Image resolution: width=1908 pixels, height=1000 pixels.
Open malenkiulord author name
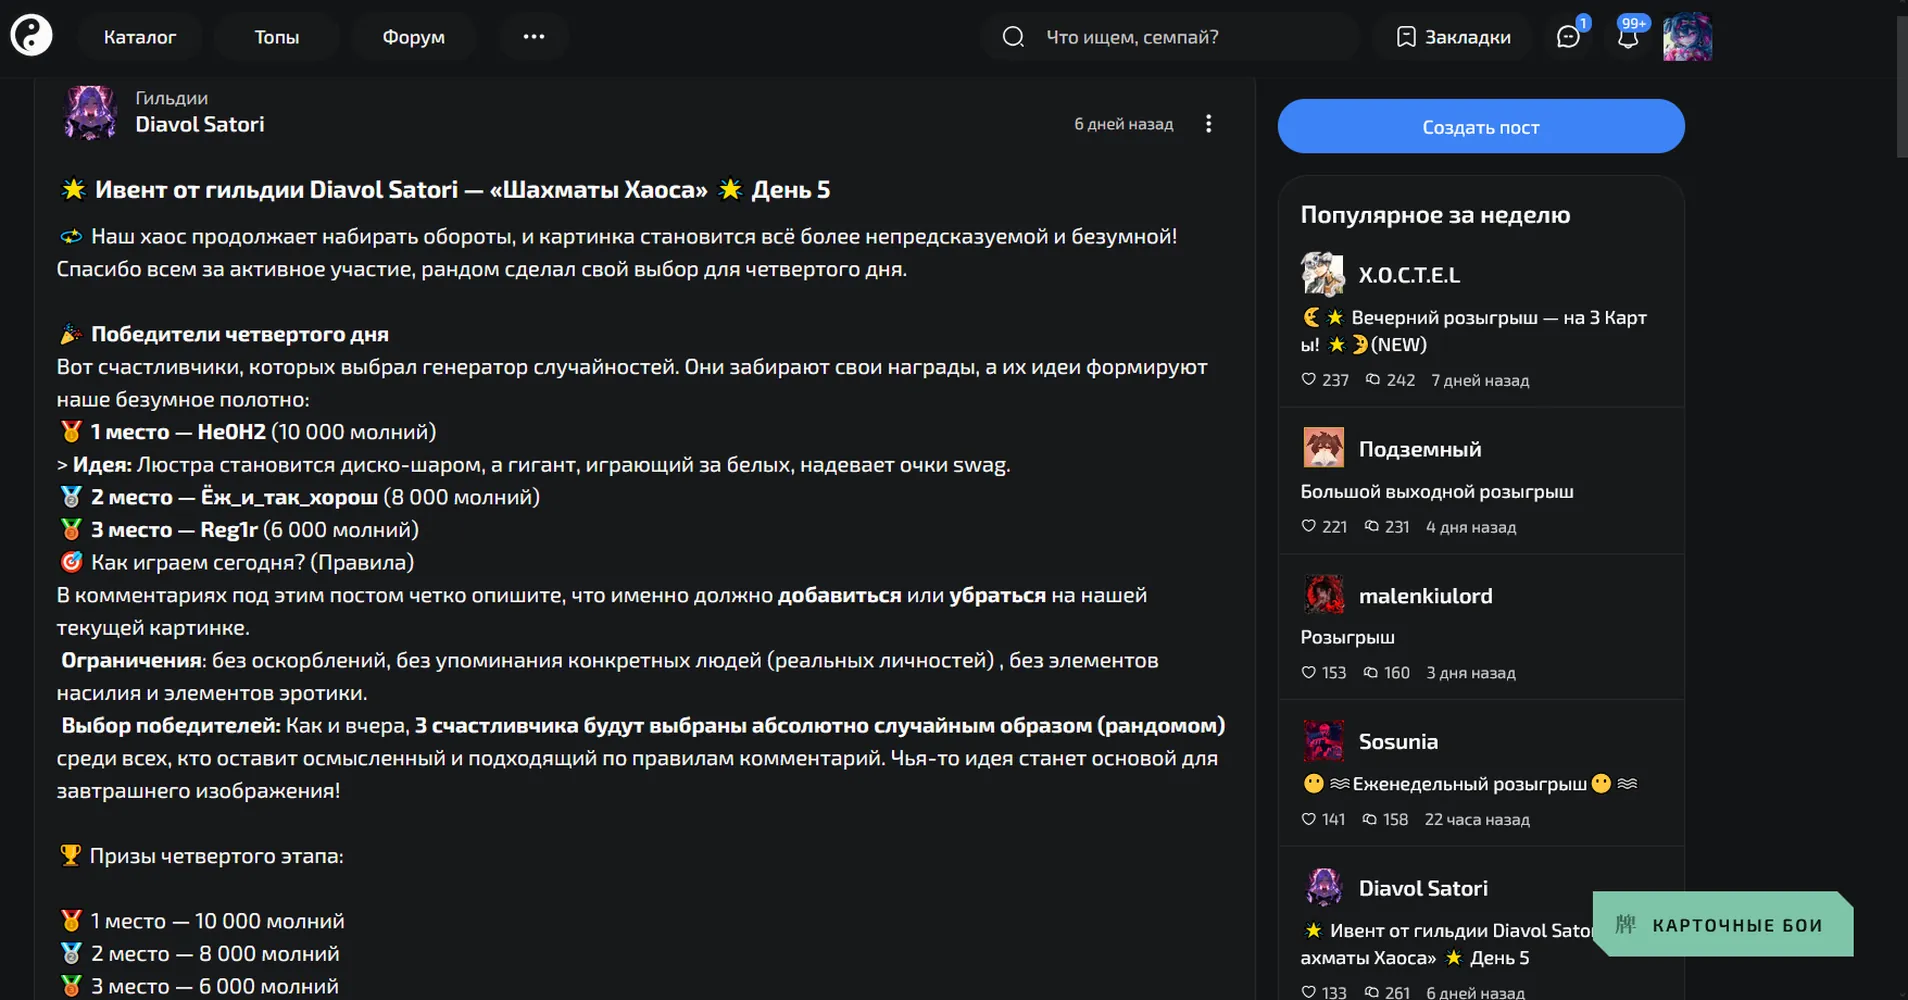[x=1425, y=596]
